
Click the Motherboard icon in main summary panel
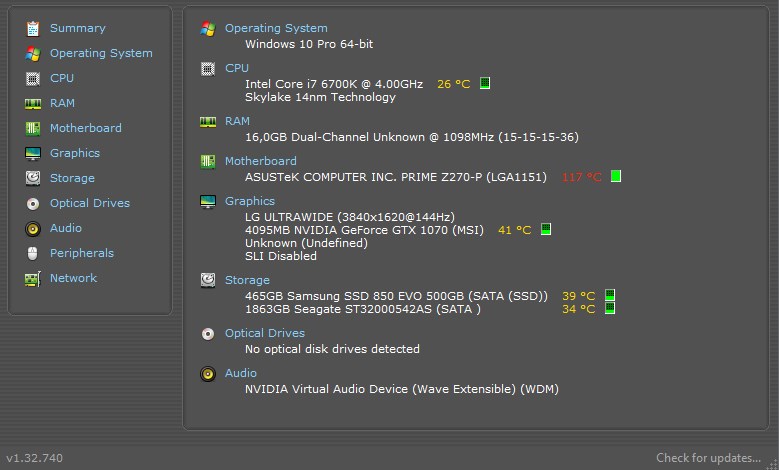(208, 161)
